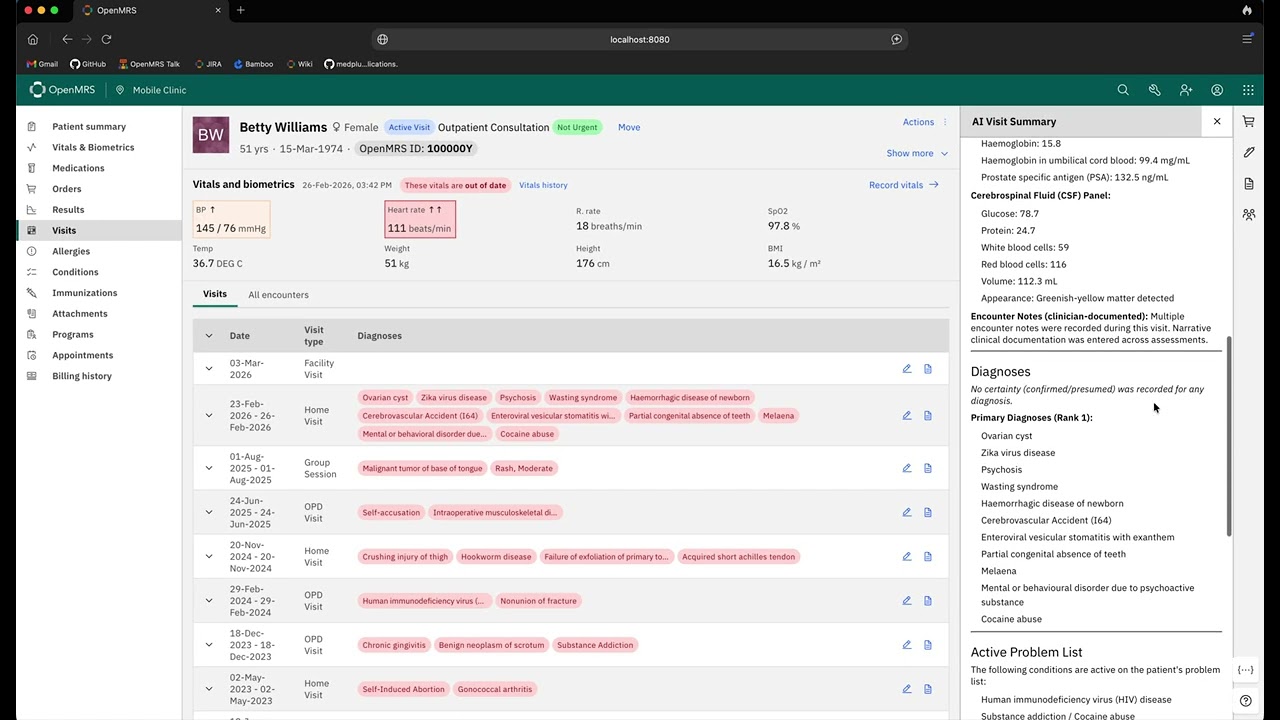Click edit pencil for 01-Aug-2025 Group Session visit

pyautogui.click(x=907, y=468)
